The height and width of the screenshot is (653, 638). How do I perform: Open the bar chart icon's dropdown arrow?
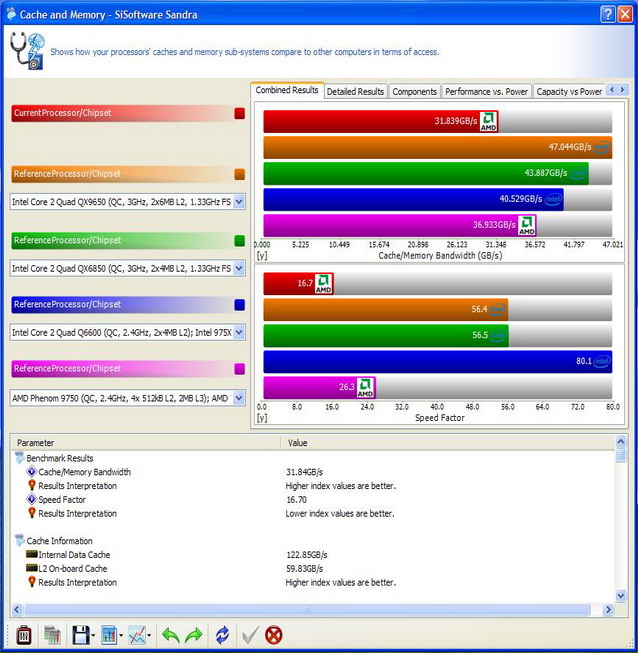[121, 636]
